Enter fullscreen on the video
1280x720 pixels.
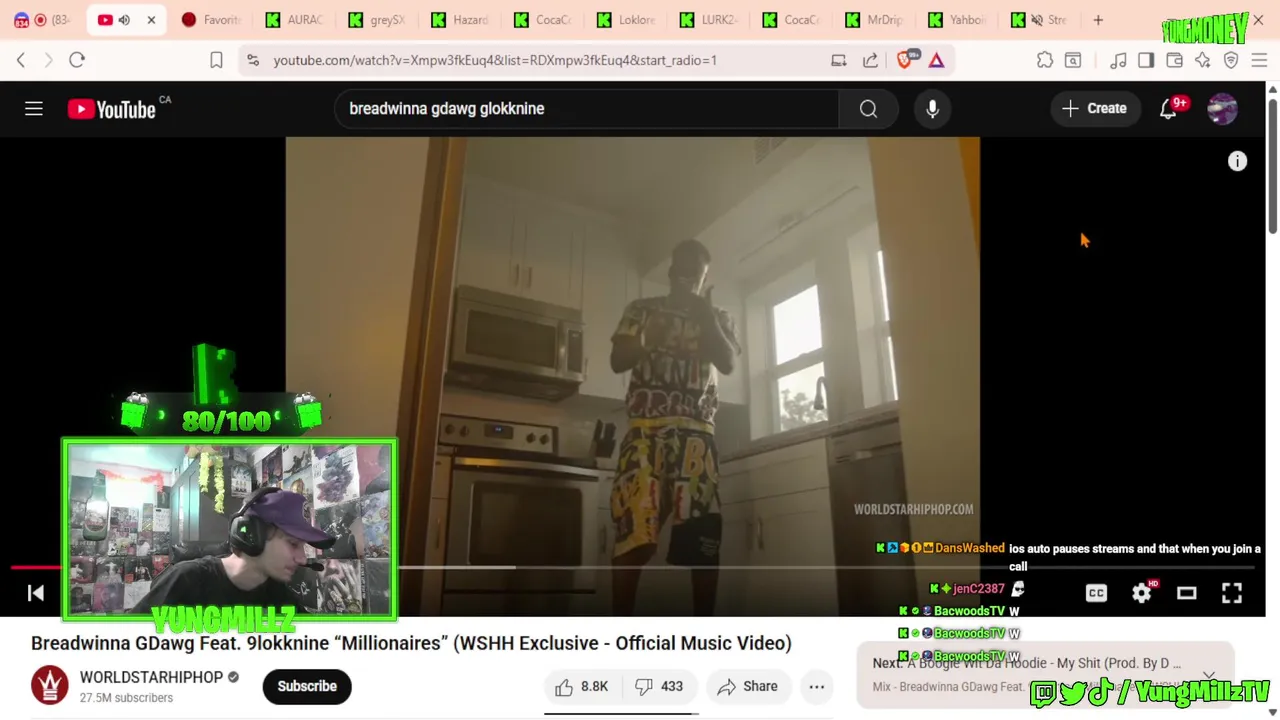tap(1231, 593)
